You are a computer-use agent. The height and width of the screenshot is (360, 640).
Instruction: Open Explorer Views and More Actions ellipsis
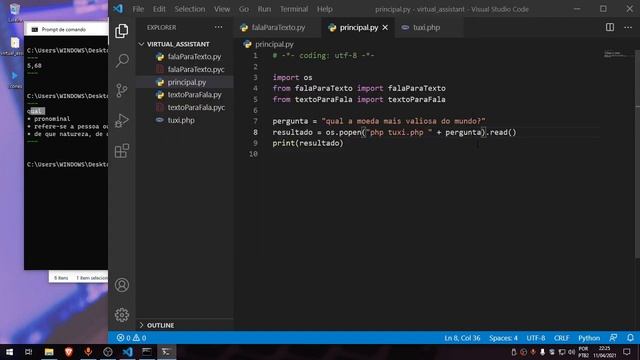218,27
